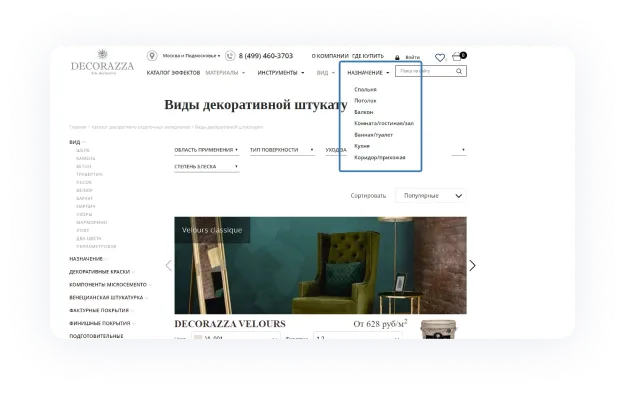625x394 pixels.
Task: Collapse the Вид sidebar section
Action: pyautogui.click(x=77, y=142)
